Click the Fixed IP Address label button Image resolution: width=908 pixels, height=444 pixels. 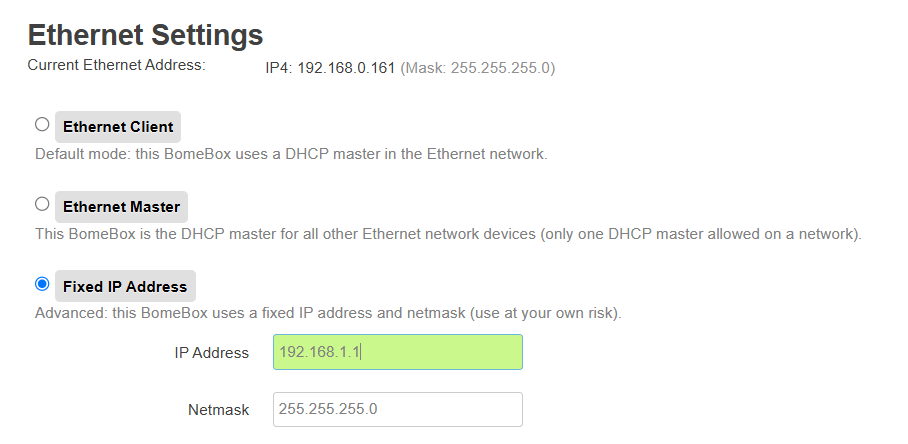(x=125, y=287)
